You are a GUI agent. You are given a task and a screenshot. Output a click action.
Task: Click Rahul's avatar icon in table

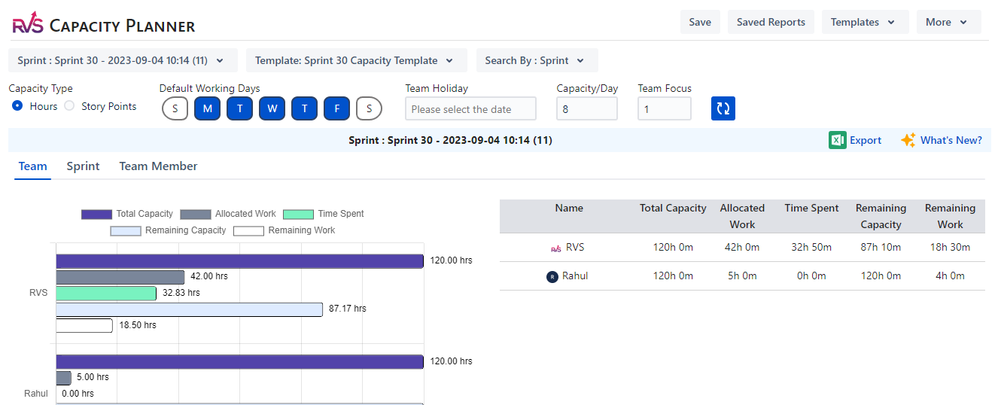pos(552,277)
